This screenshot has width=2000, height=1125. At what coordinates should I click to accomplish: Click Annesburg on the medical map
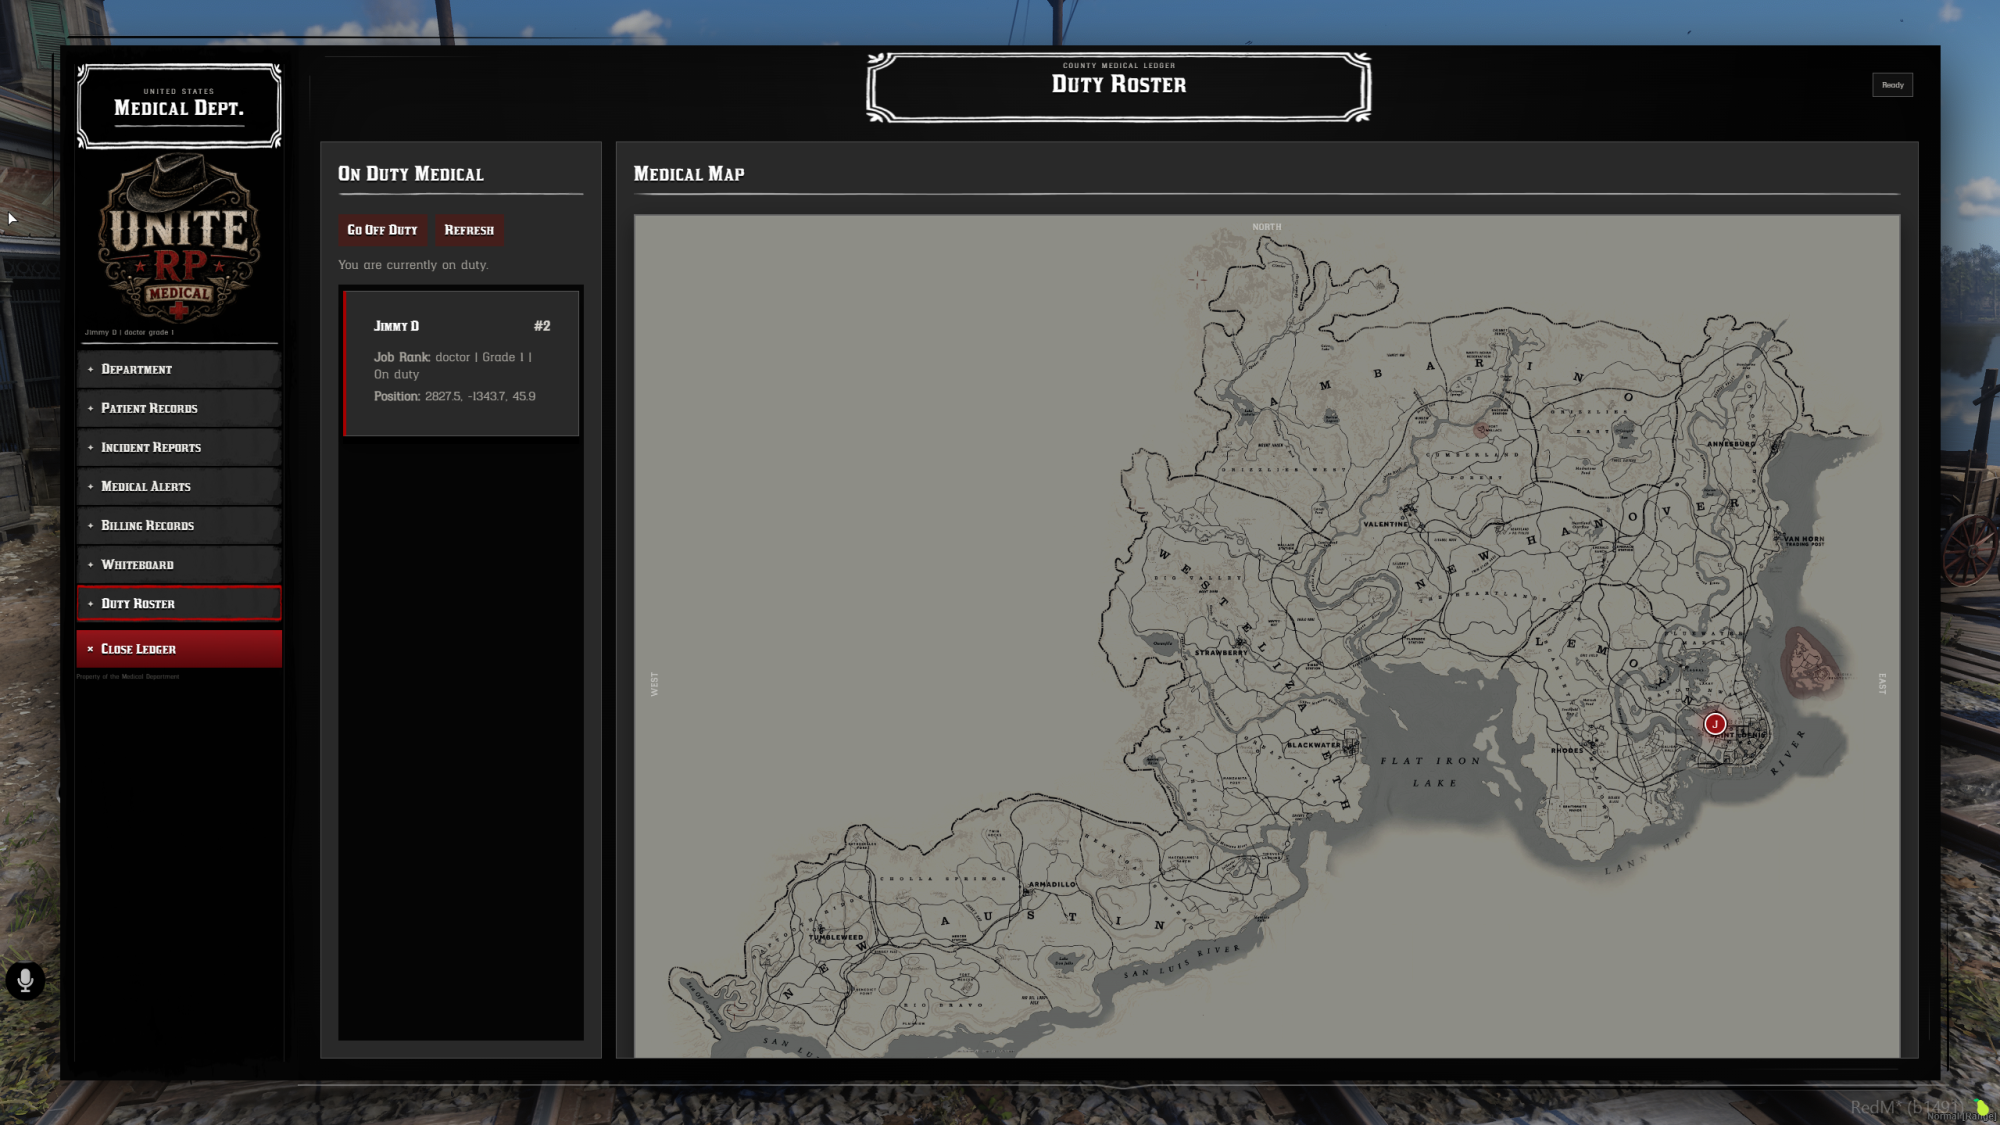point(1731,444)
